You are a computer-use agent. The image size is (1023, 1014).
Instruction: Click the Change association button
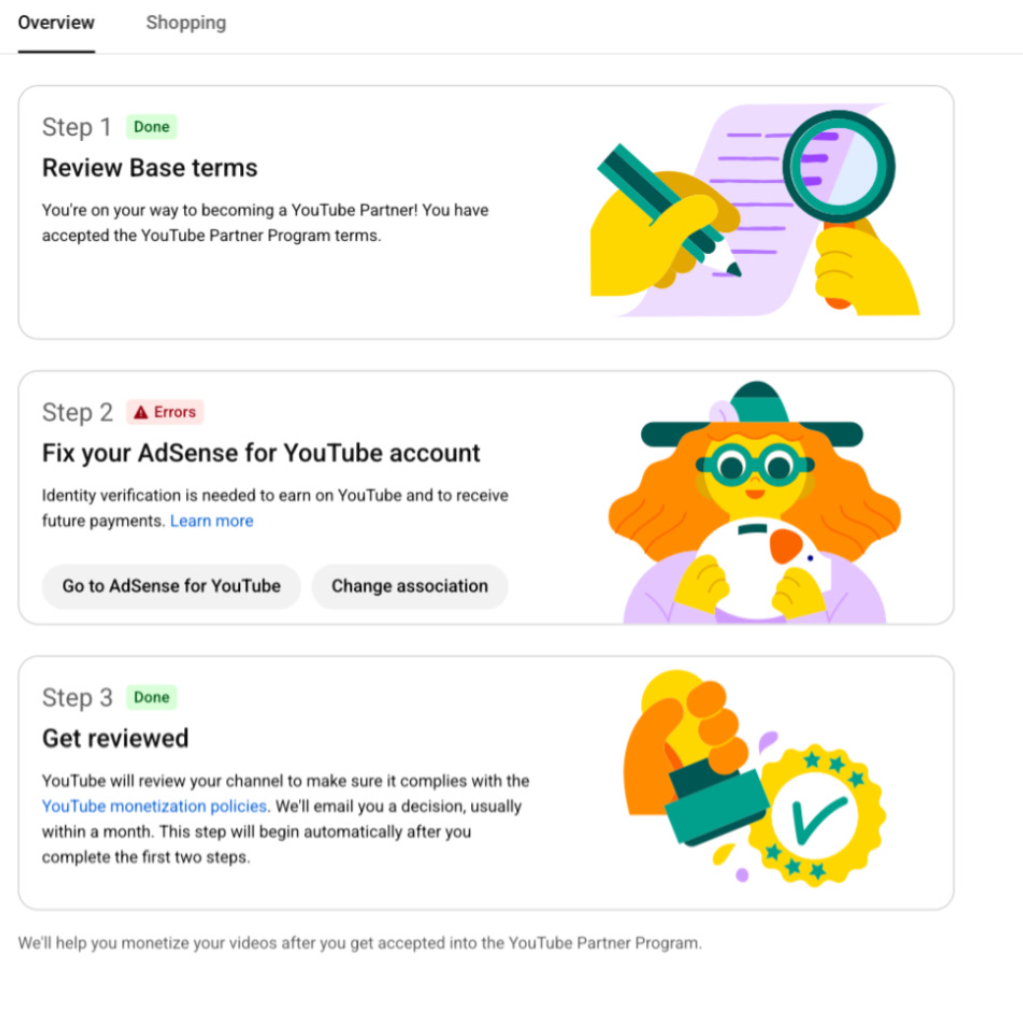(410, 586)
